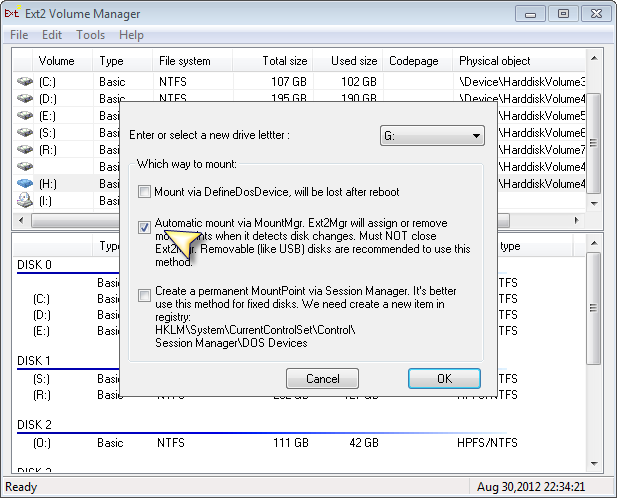Open the Edit menu
The height and width of the screenshot is (498, 617).
[x=52, y=35]
